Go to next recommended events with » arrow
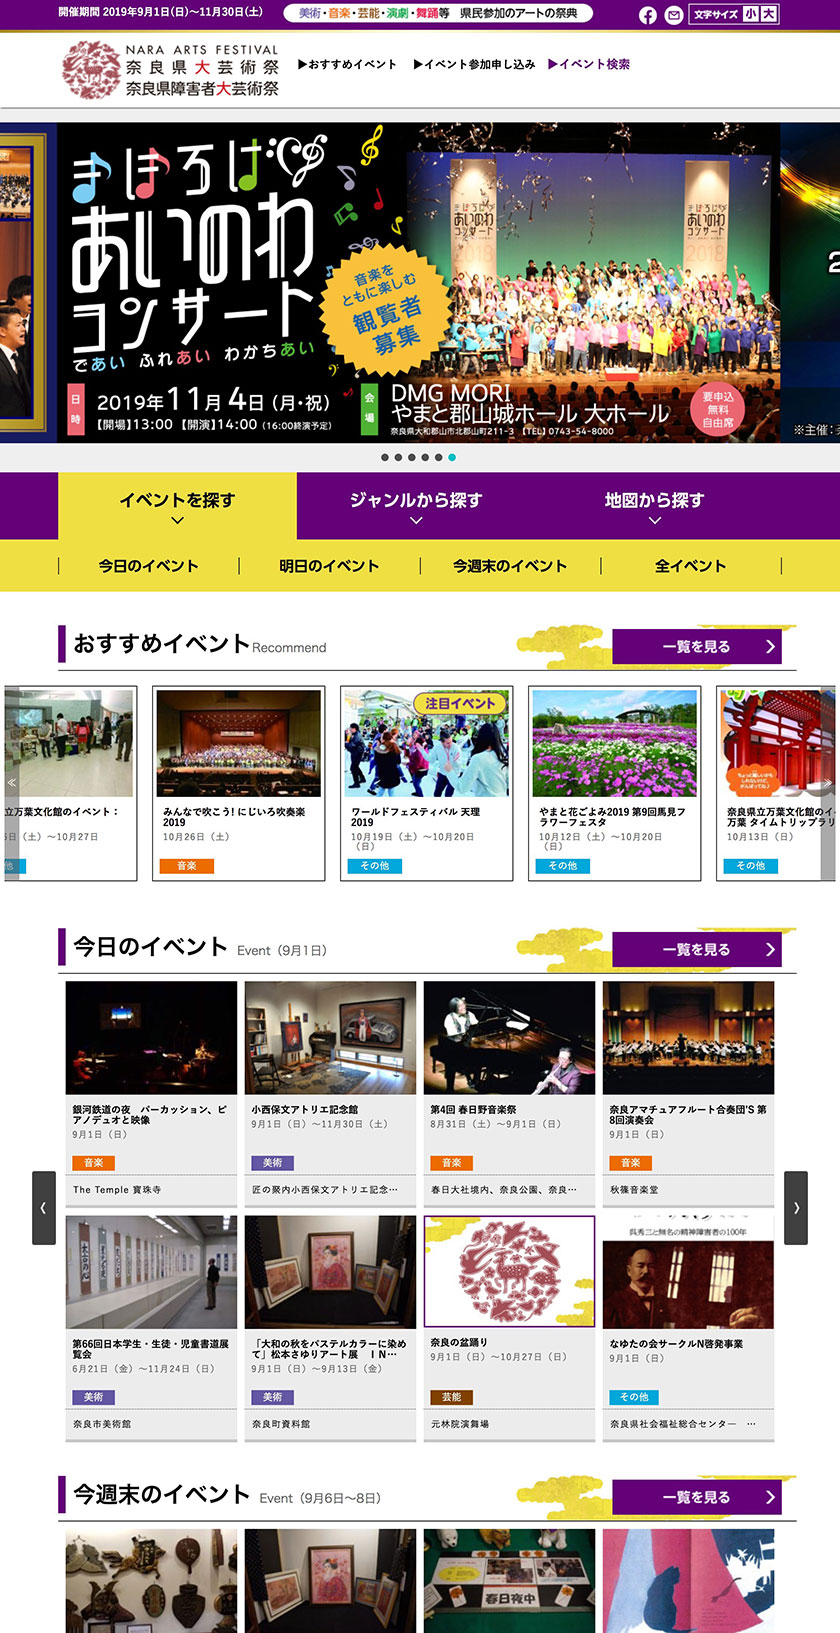Viewport: 840px width, 1633px height. 828,783
